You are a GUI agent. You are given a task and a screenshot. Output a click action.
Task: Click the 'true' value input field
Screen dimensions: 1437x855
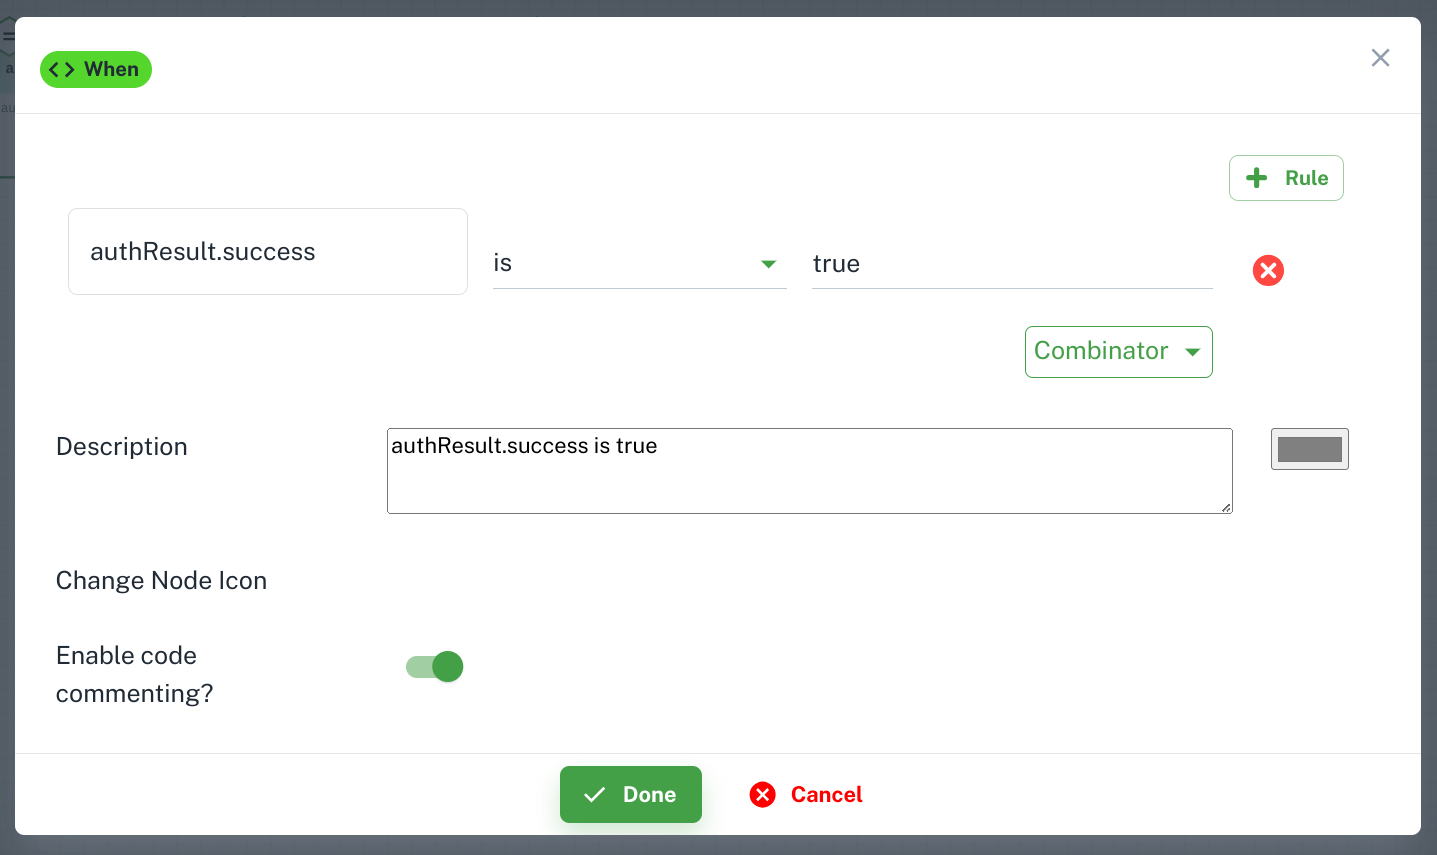(x=1012, y=264)
